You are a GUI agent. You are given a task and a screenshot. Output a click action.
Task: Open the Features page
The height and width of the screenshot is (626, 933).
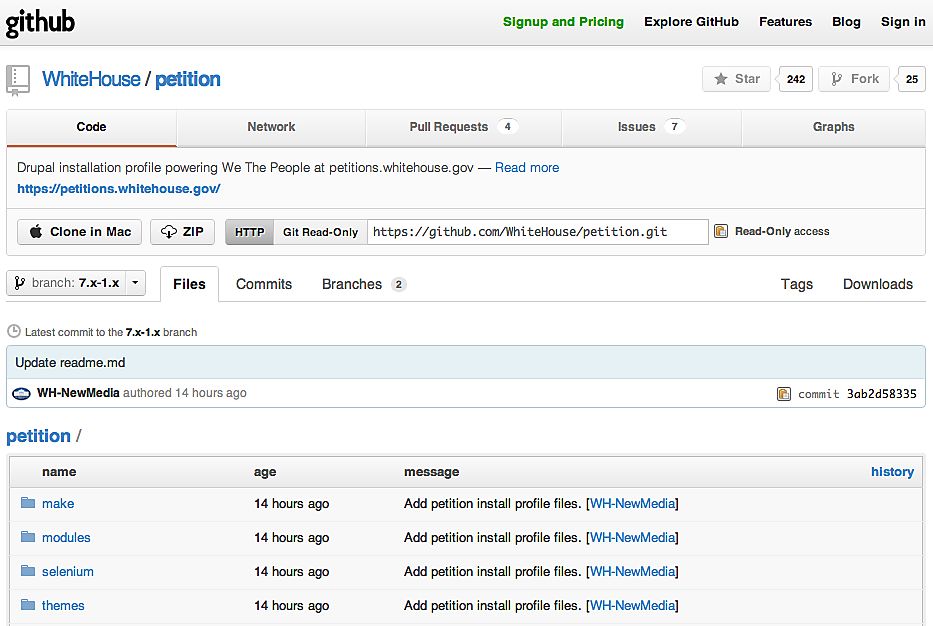pyautogui.click(x=785, y=22)
